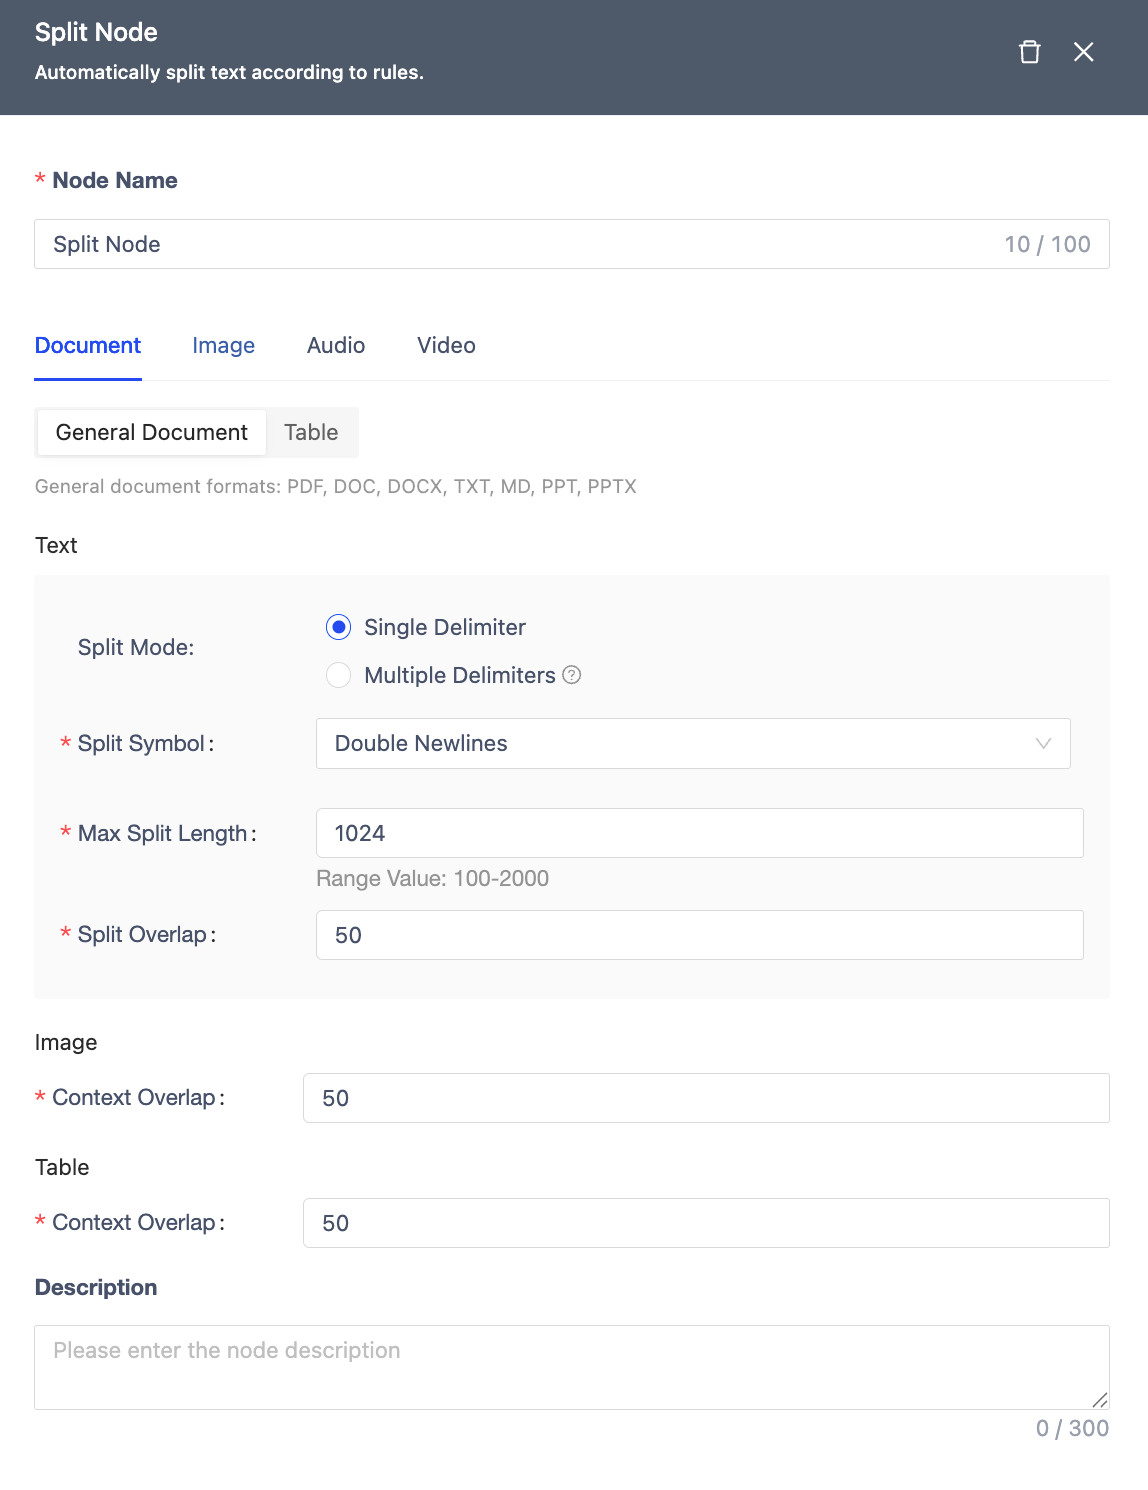Switch to the Audio tab
Viewport: 1148px width, 1490px height.
[x=336, y=345]
